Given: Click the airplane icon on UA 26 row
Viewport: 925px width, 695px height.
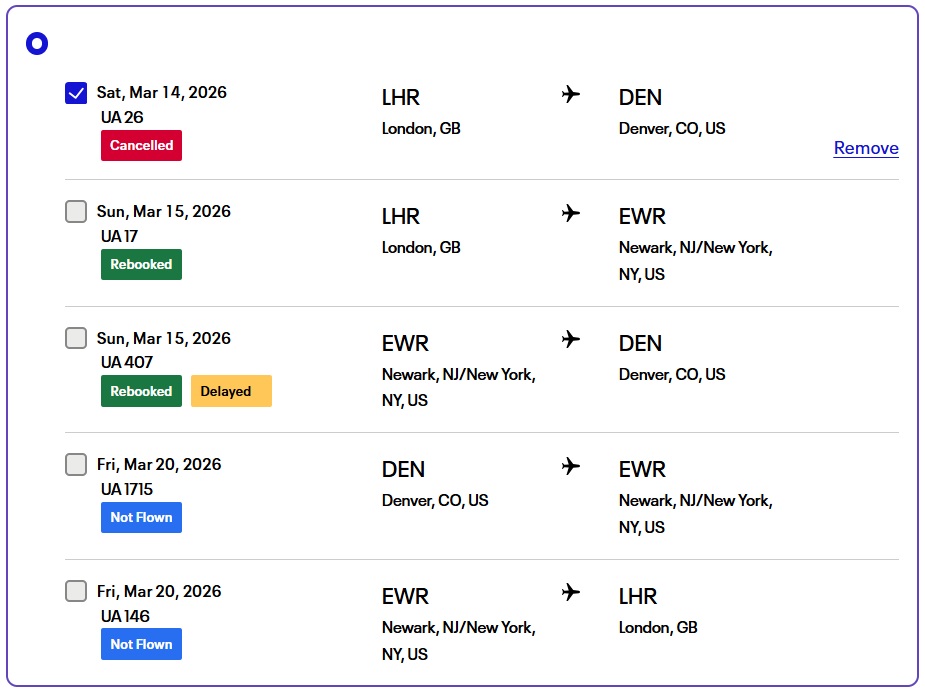Looking at the screenshot, I should [571, 95].
